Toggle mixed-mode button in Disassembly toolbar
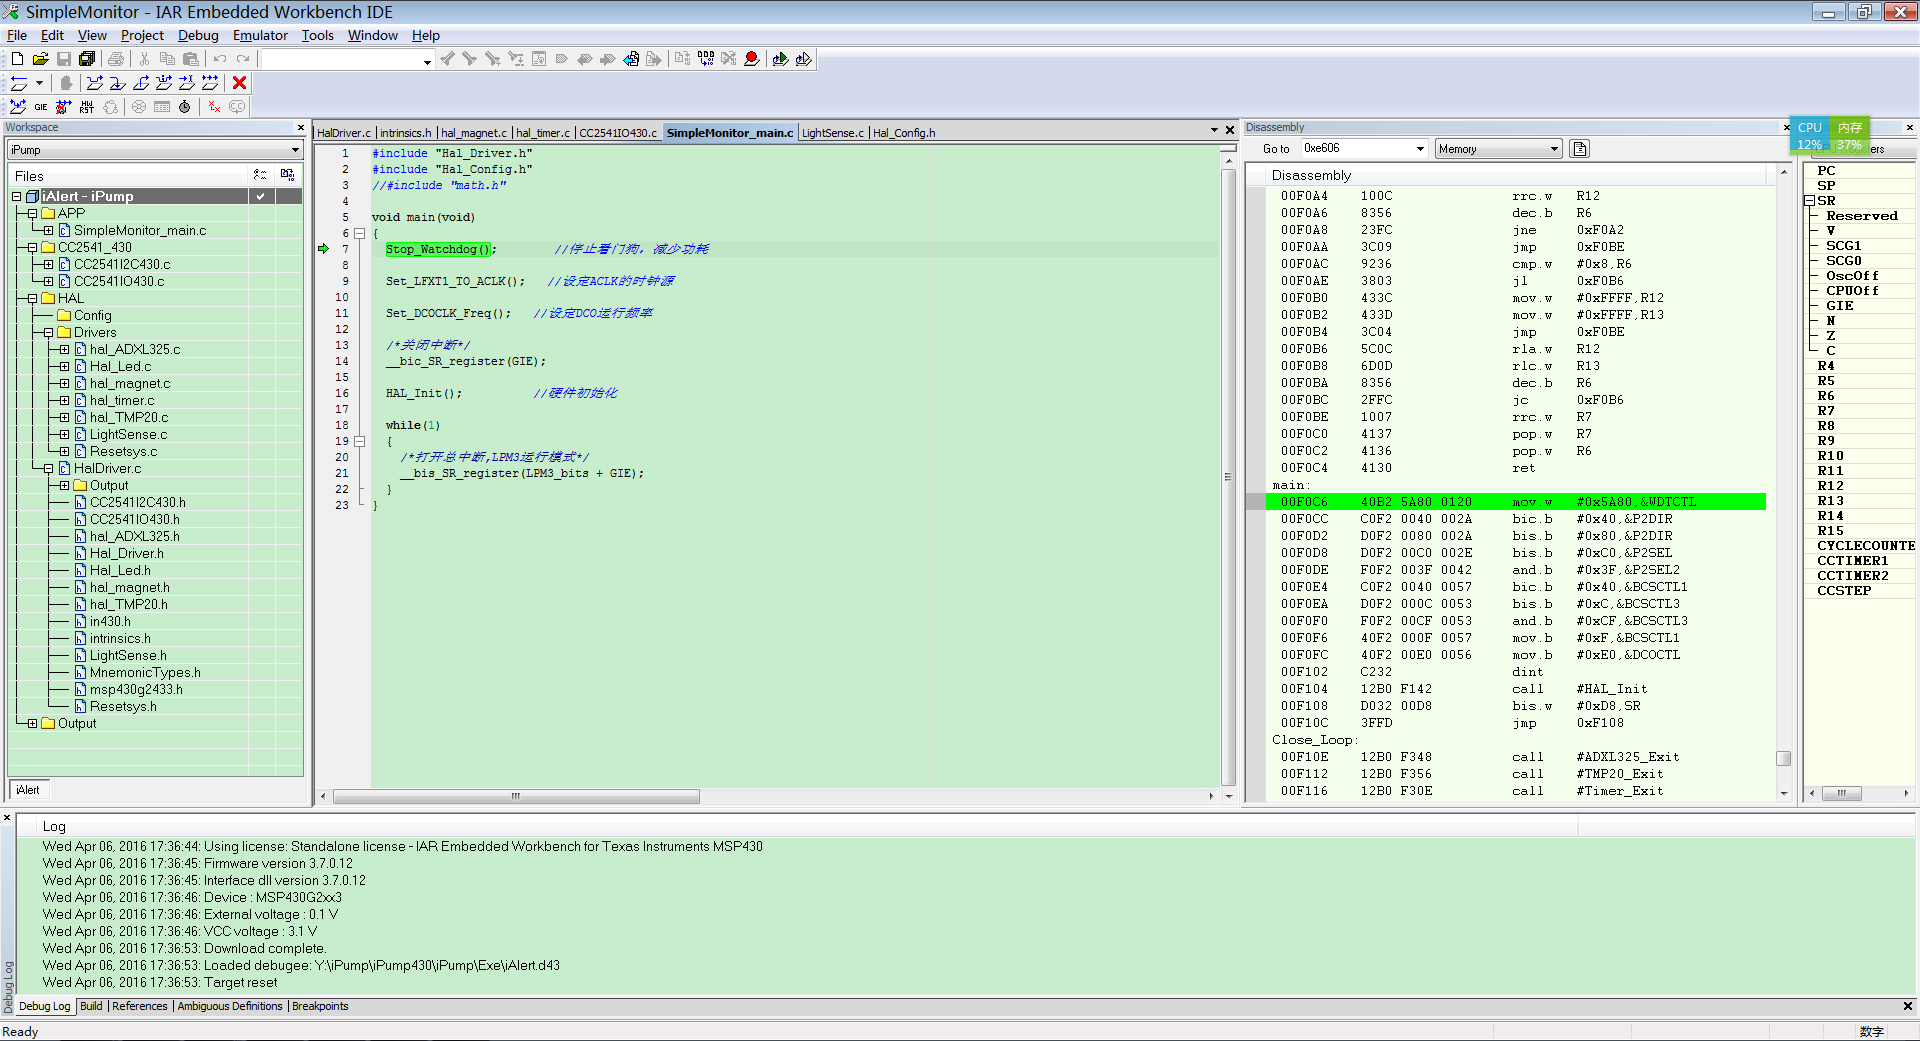 click(x=1579, y=149)
